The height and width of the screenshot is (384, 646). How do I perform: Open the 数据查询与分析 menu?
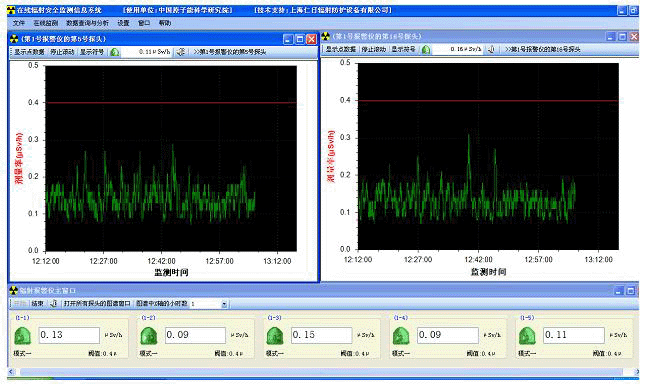pos(87,23)
